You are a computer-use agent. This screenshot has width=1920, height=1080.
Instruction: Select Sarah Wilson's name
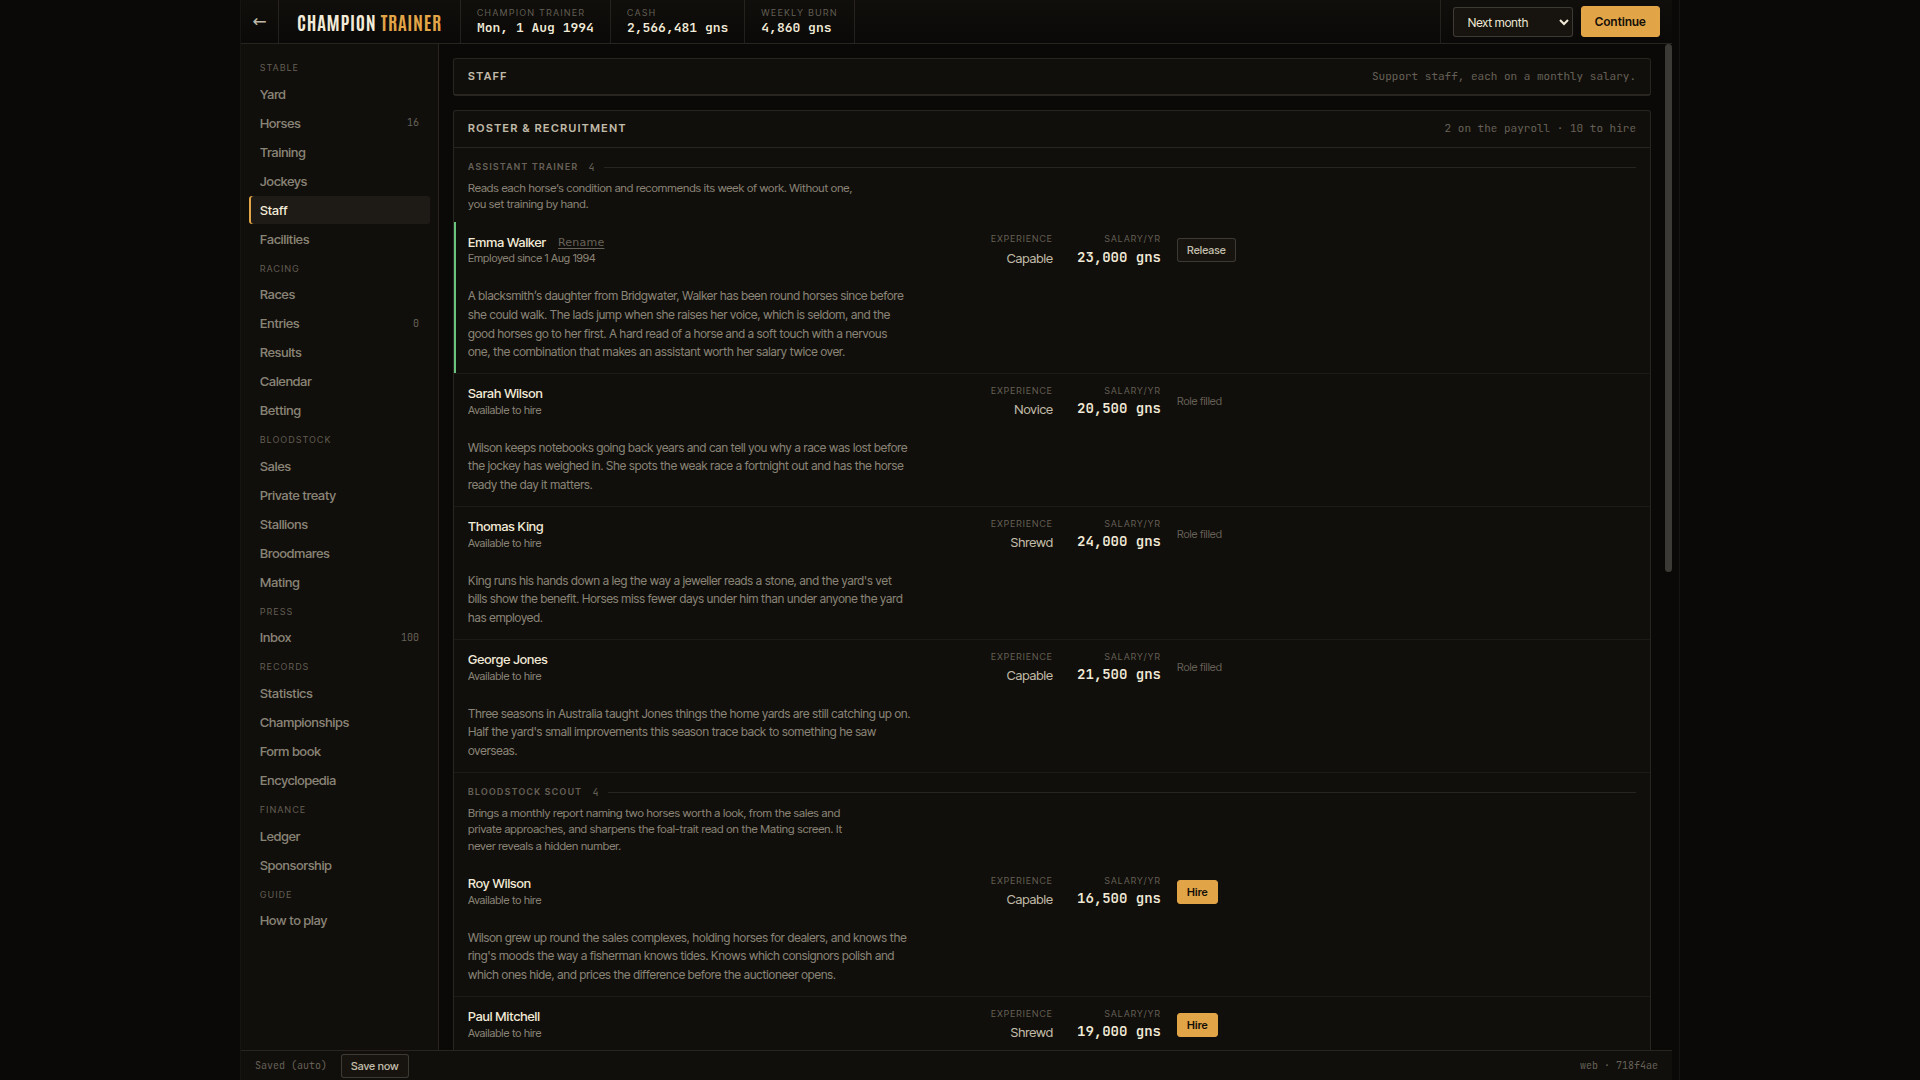[x=505, y=394]
